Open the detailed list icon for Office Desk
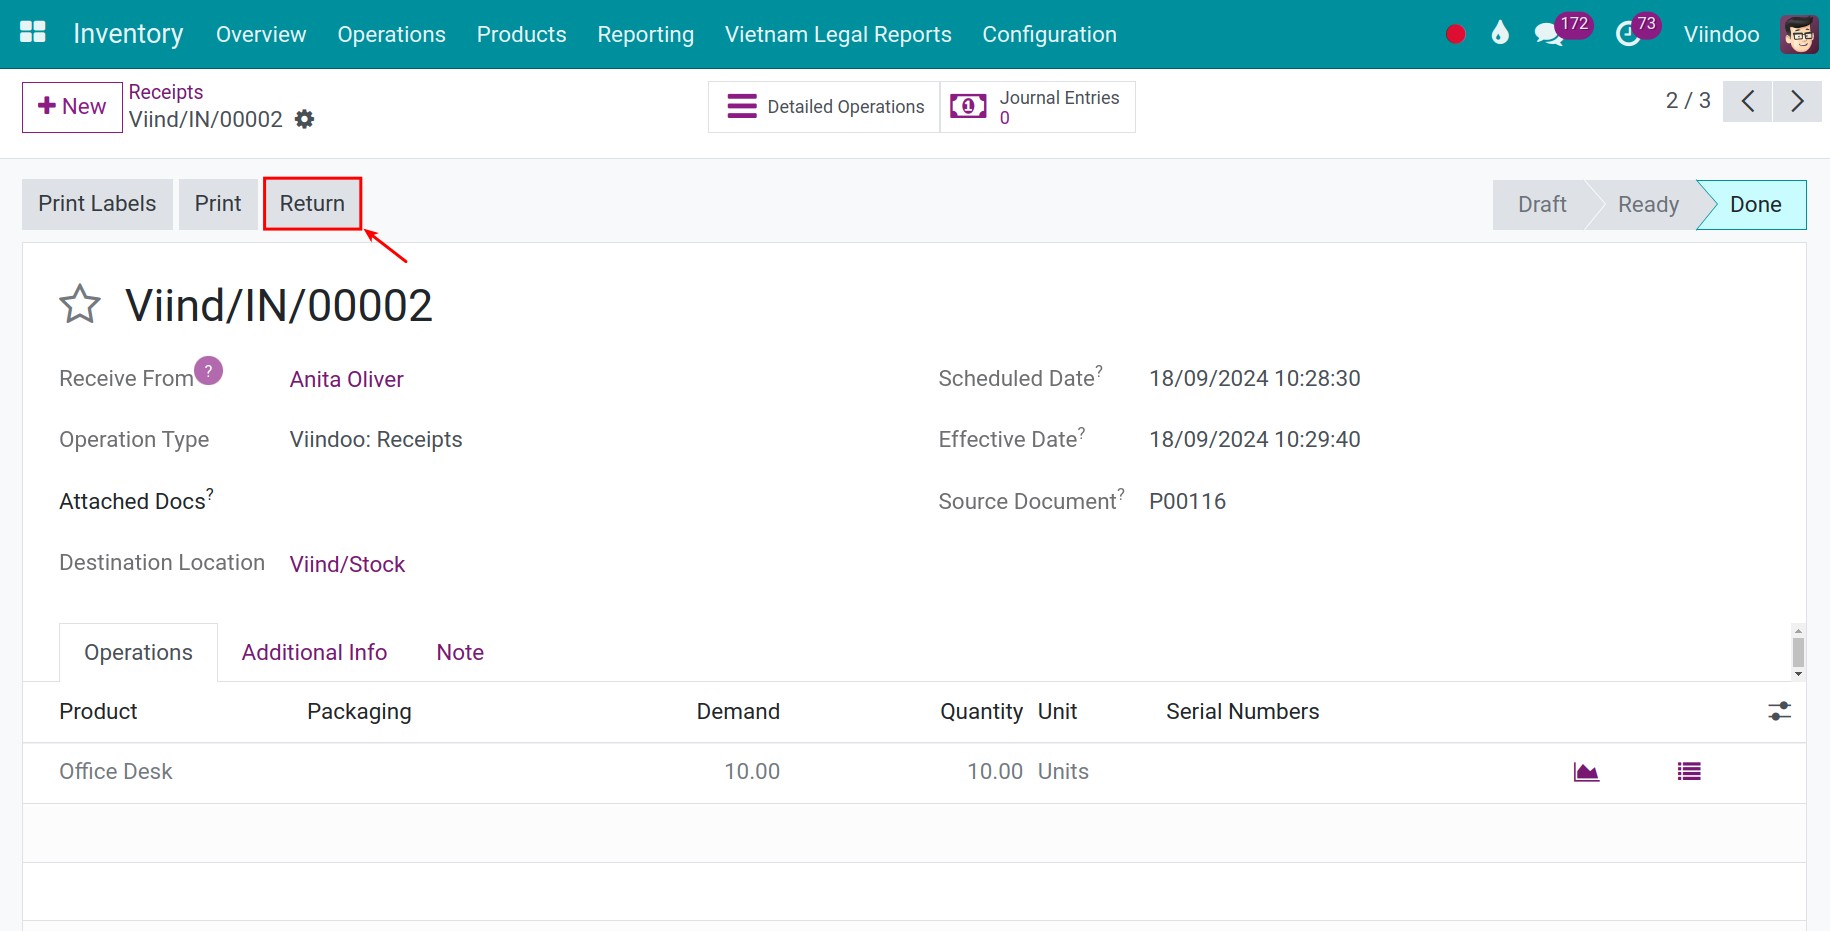1830x931 pixels. pyautogui.click(x=1689, y=771)
